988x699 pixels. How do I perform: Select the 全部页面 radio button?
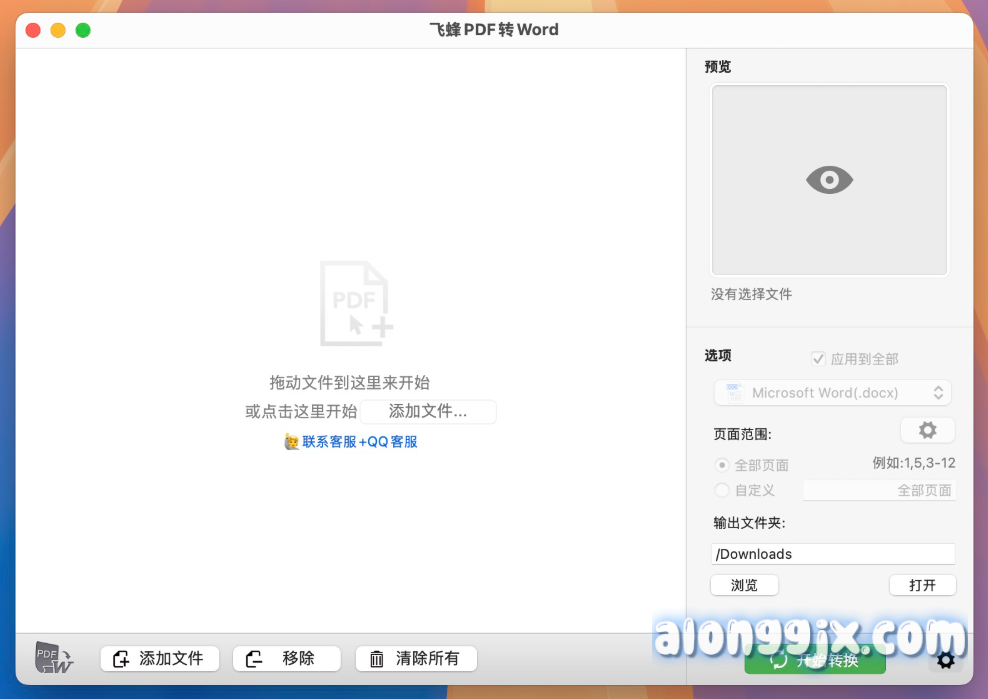[722, 465]
